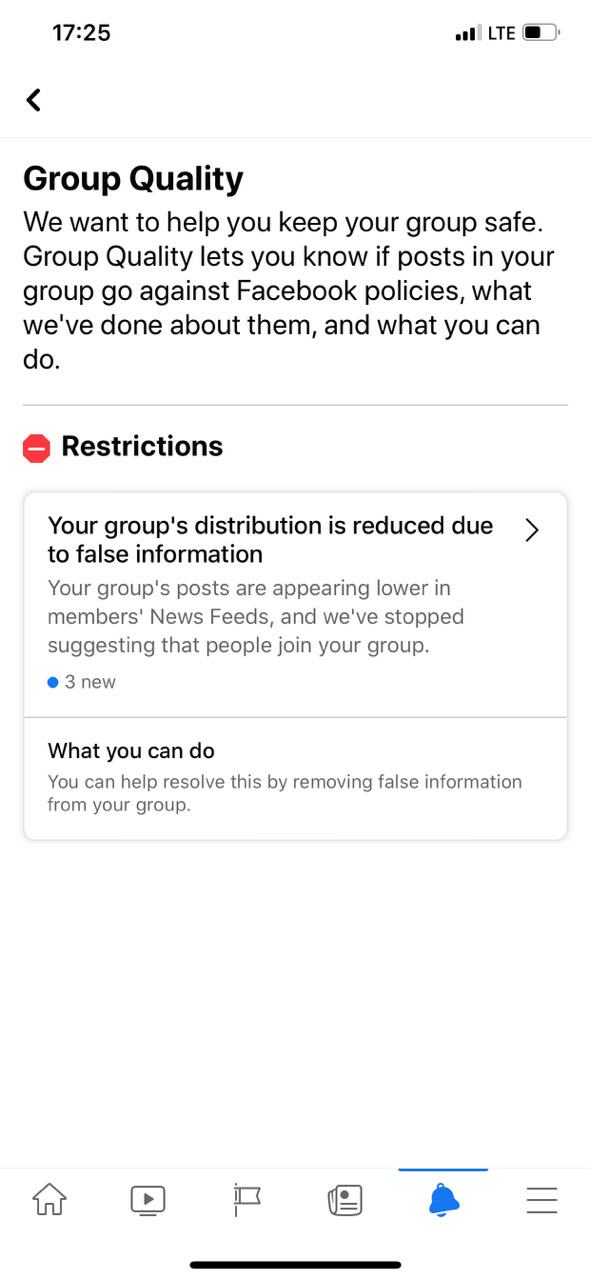Expand the reduced distribution chevron arrow

[532, 530]
